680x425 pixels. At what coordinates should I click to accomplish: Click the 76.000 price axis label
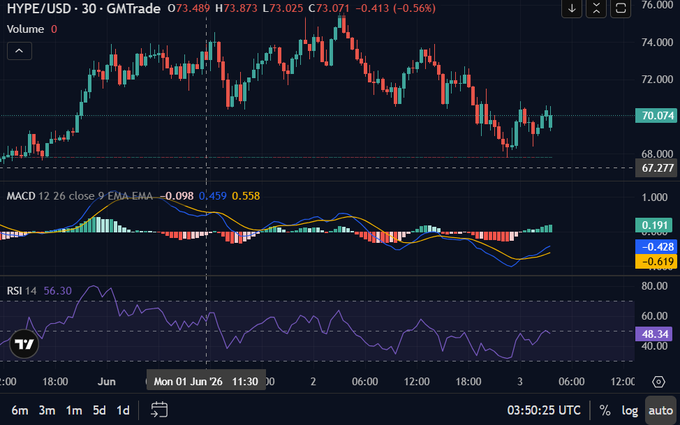tap(657, 5)
